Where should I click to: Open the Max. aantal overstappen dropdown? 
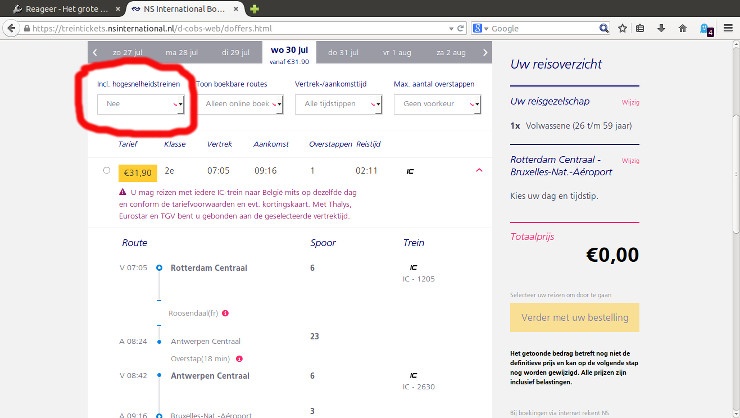[x=437, y=104]
